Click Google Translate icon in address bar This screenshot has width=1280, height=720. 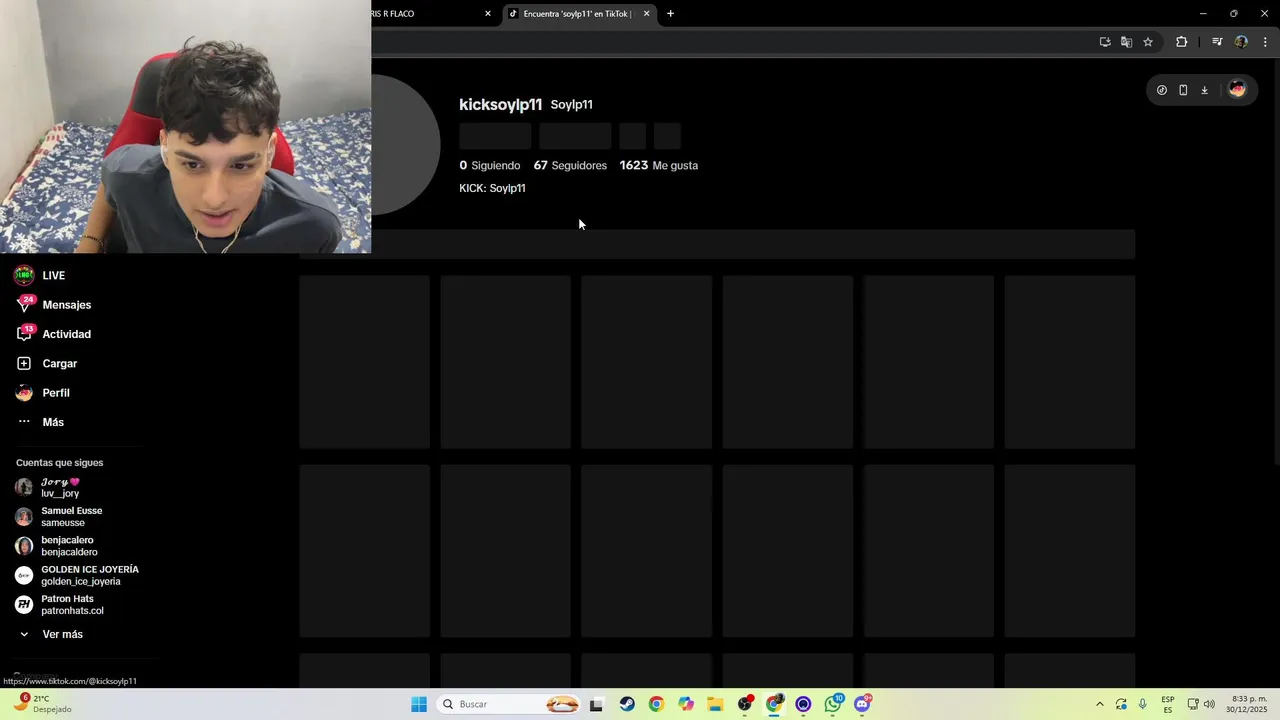point(1126,42)
